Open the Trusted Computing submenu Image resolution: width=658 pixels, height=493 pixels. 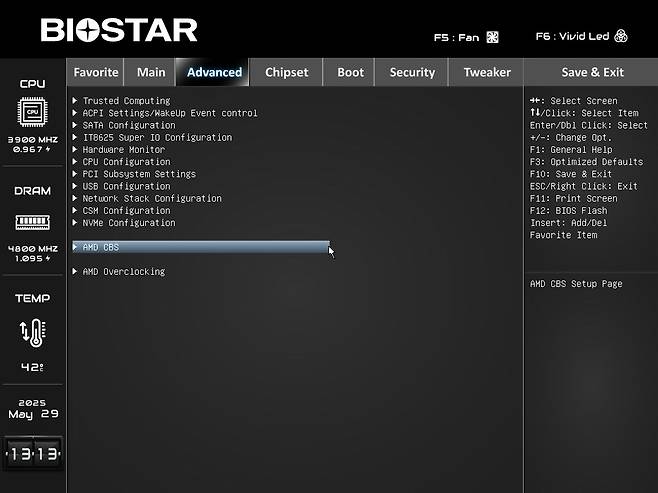point(126,101)
